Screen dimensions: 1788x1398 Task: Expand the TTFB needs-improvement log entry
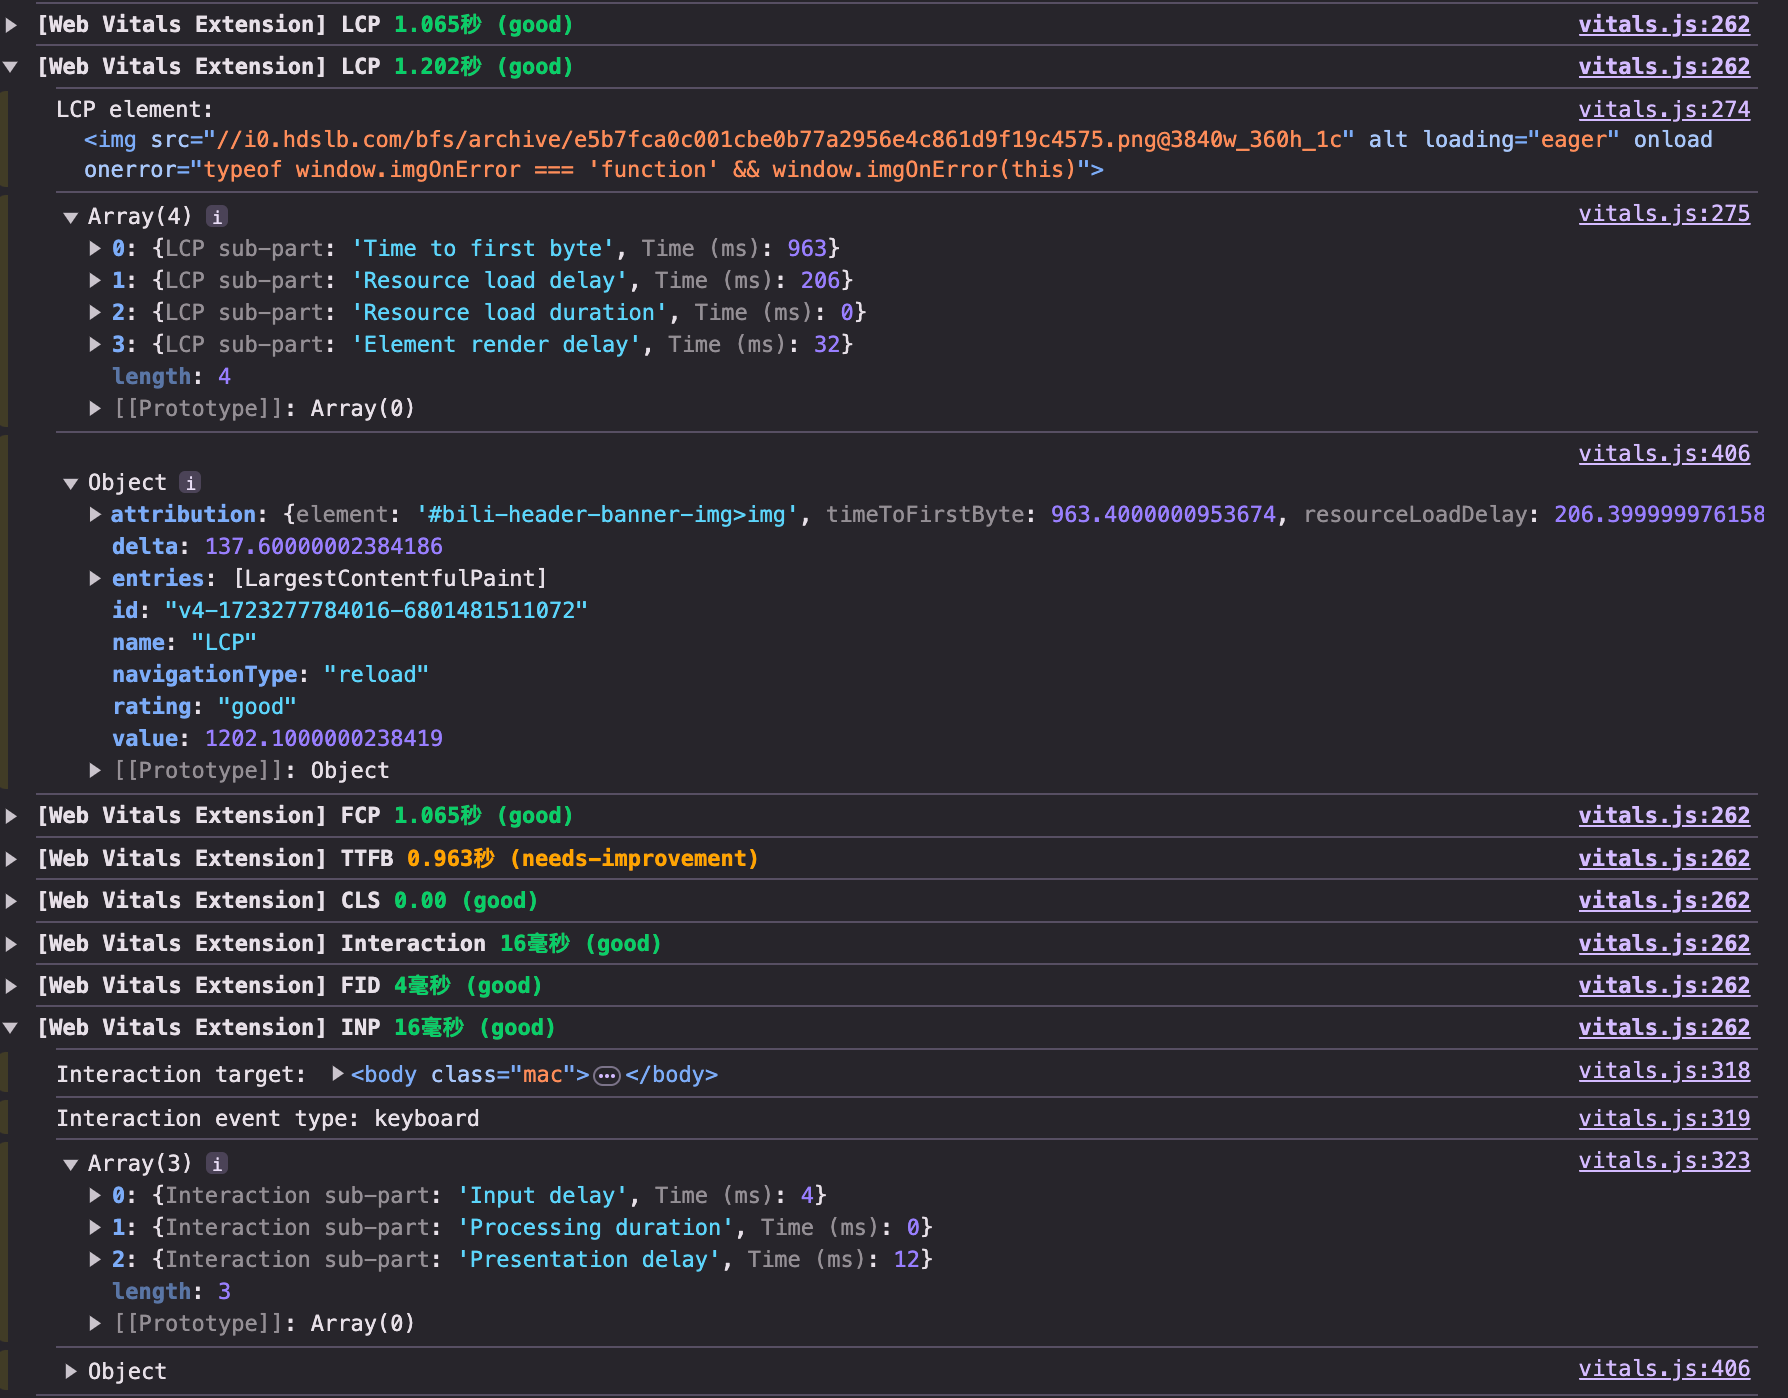(x=11, y=859)
